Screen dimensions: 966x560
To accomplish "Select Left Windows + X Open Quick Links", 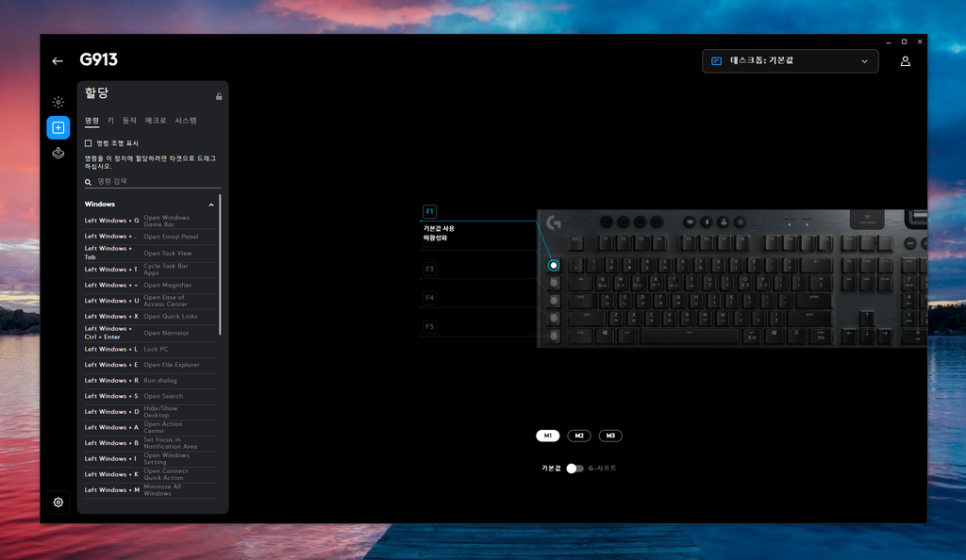I will 150,317.
